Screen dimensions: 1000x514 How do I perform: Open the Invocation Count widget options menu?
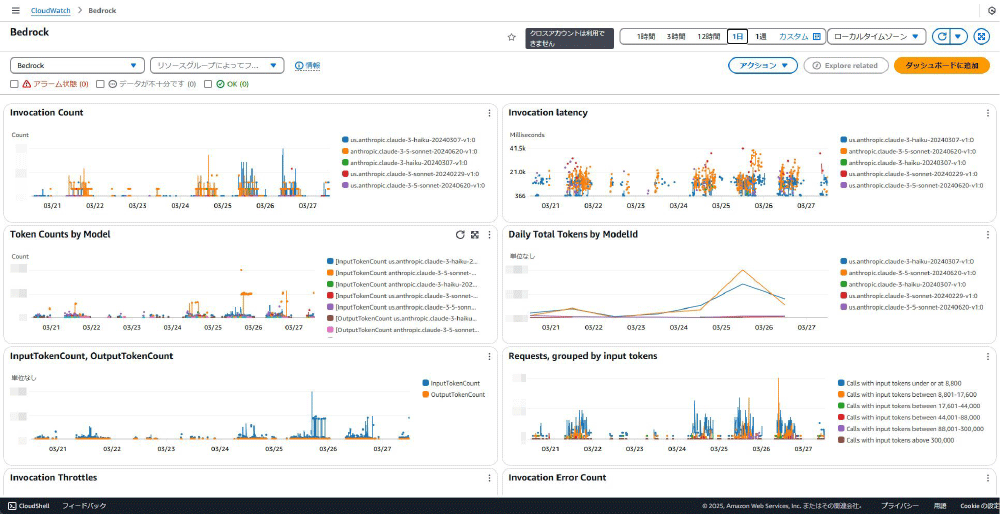489,113
